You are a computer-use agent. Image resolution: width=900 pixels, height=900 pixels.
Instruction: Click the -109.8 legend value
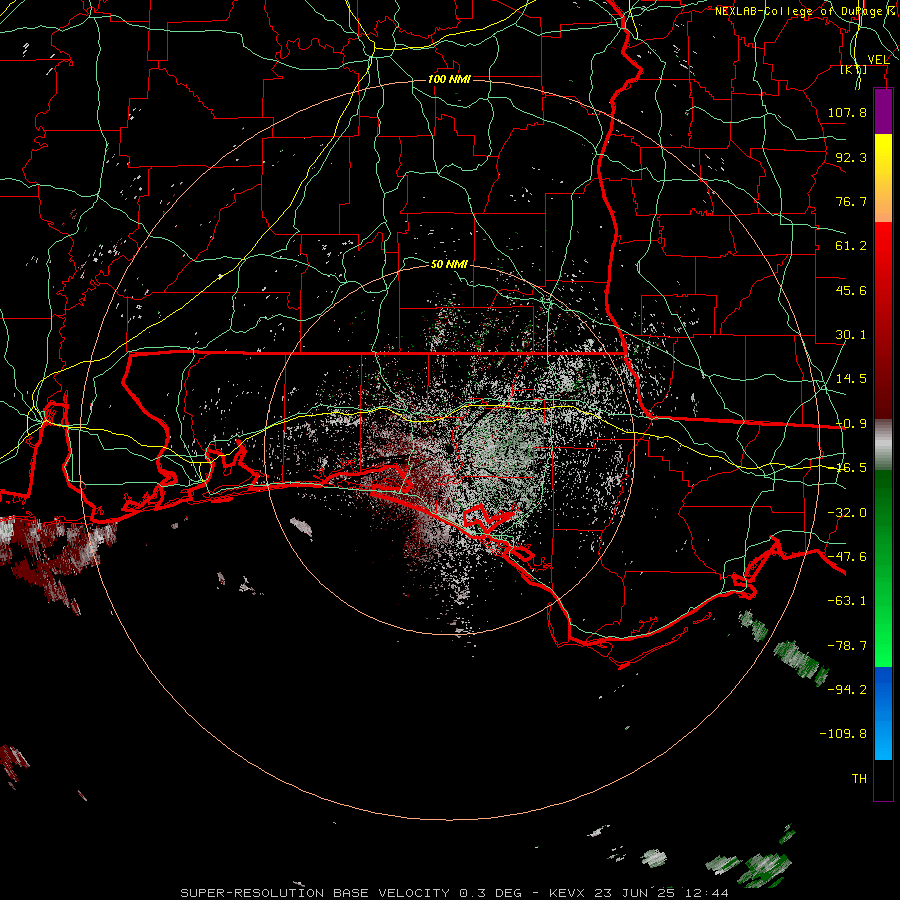(x=843, y=734)
